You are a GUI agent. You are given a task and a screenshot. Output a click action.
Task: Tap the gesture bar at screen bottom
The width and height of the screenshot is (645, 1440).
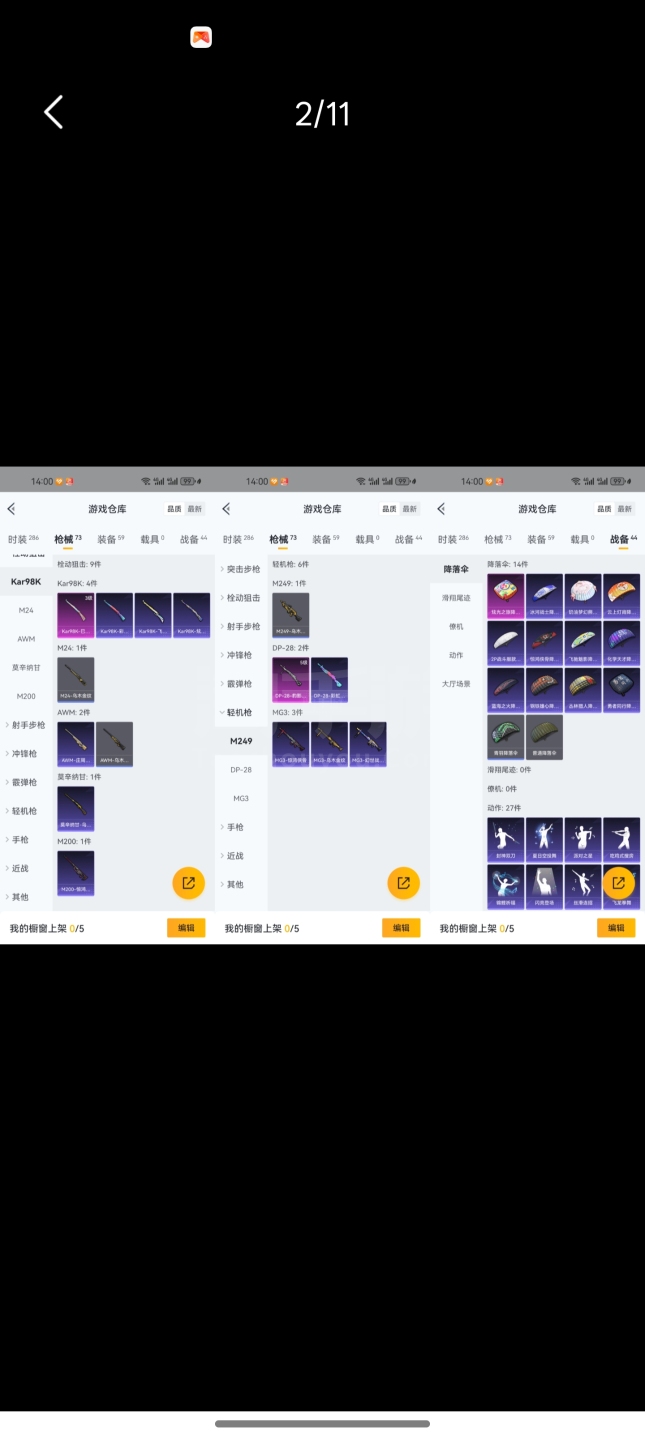coord(322,1423)
